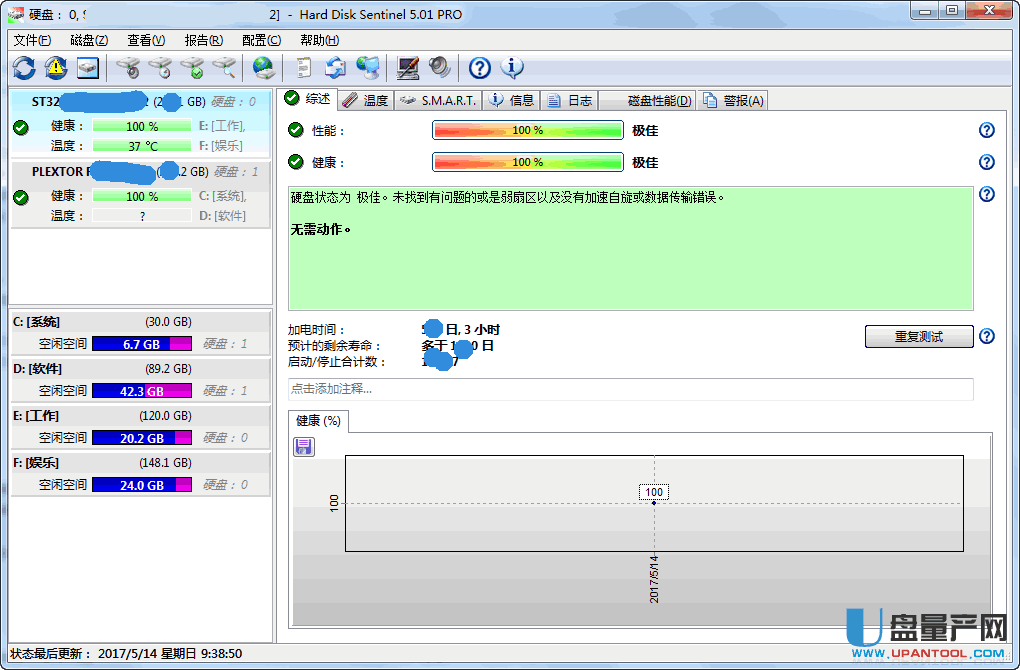
Task: Click the refresh icon with yellow warning sign
Action: tap(56, 67)
